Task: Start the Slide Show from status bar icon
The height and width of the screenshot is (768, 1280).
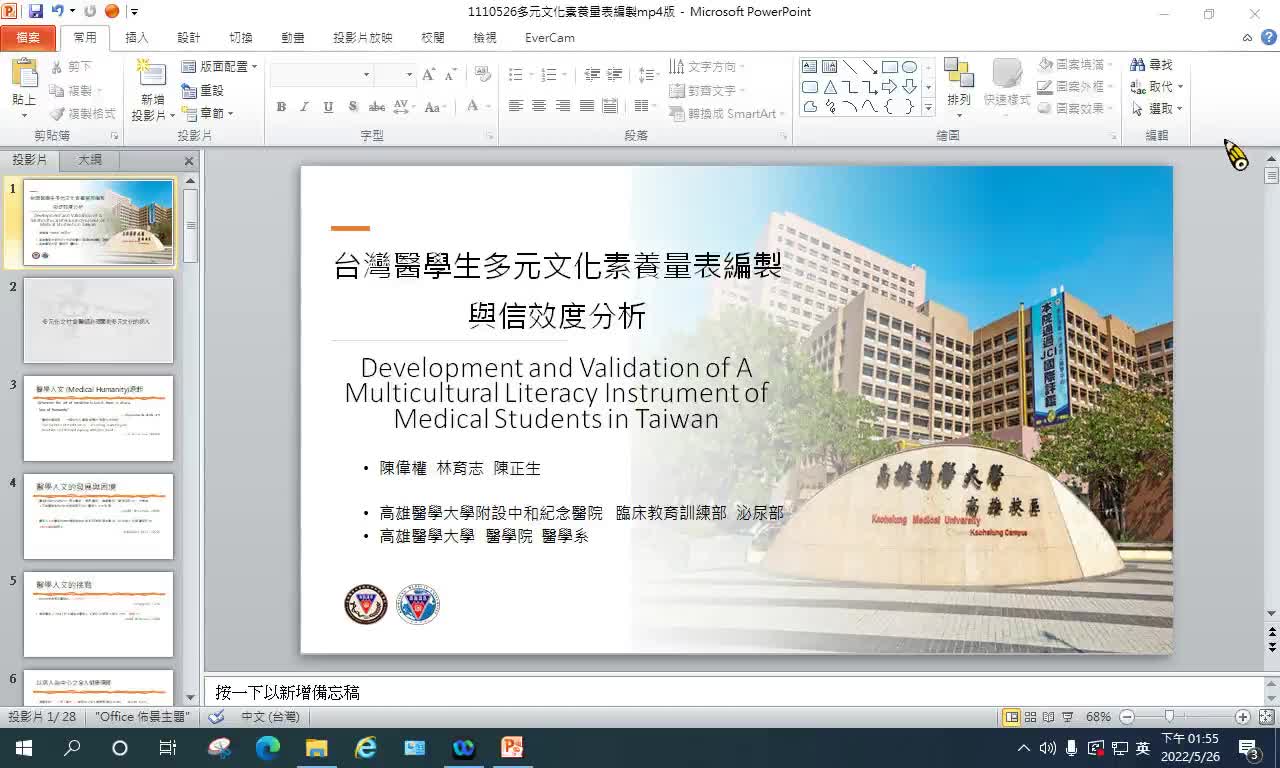Action: tap(1066, 717)
